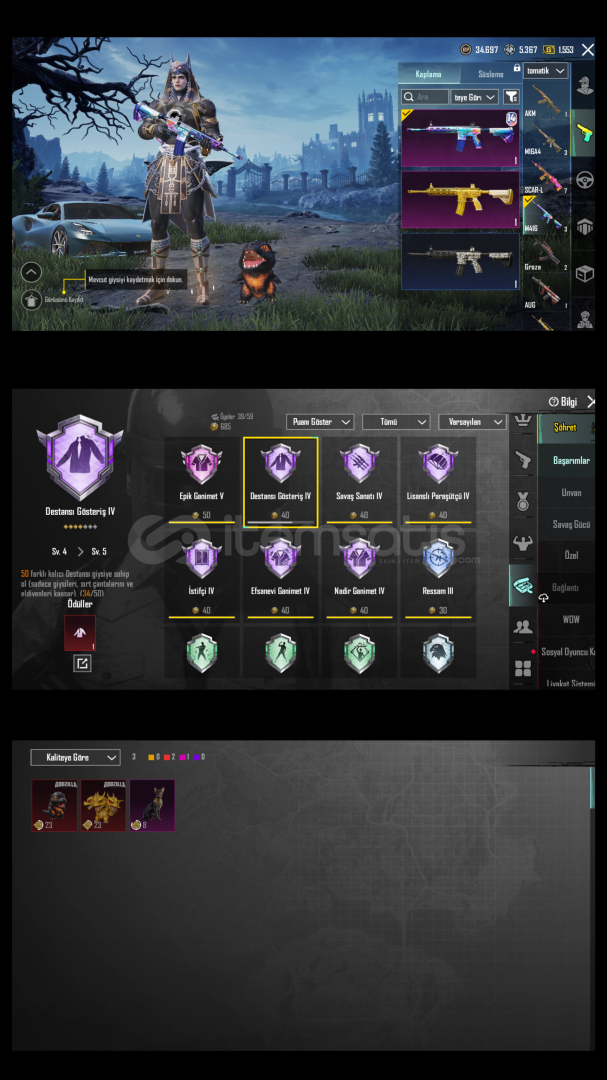
Task: Open the friends group icon in sidebar
Action: pyautogui.click(x=523, y=627)
